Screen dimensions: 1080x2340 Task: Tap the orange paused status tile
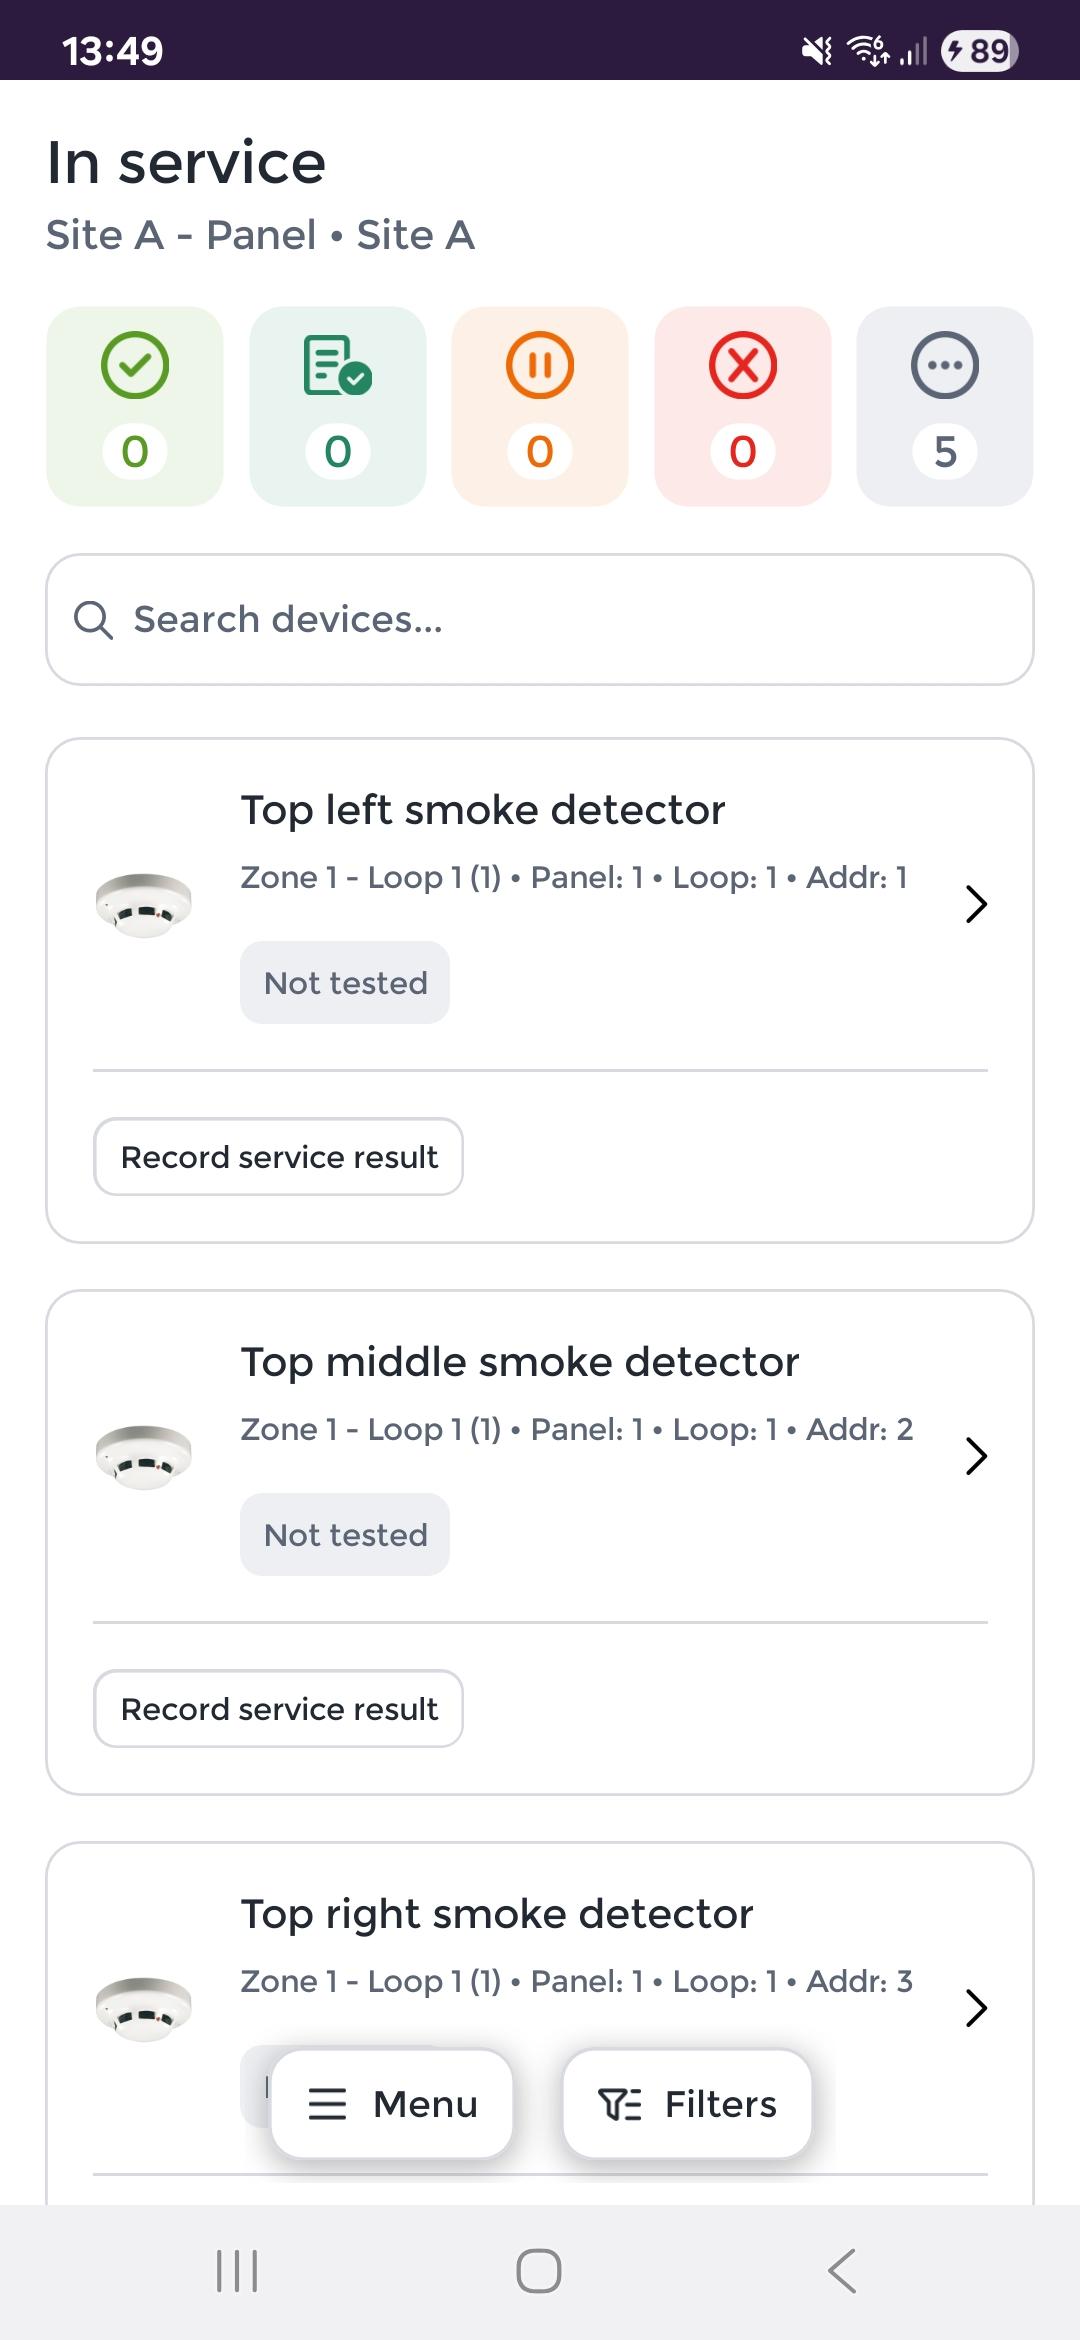pos(540,406)
